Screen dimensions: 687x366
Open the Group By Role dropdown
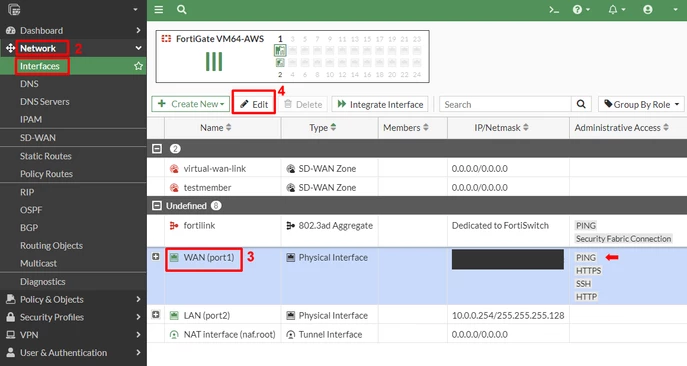pos(641,104)
